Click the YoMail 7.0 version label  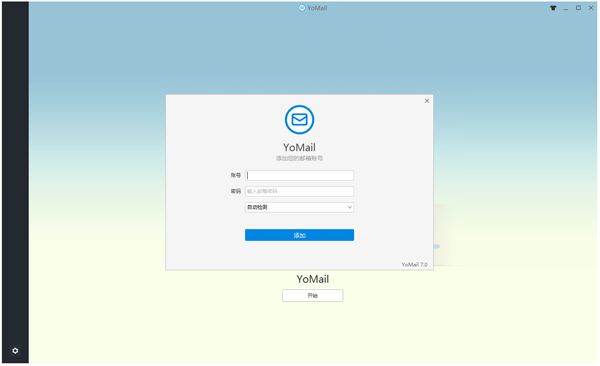click(x=414, y=265)
